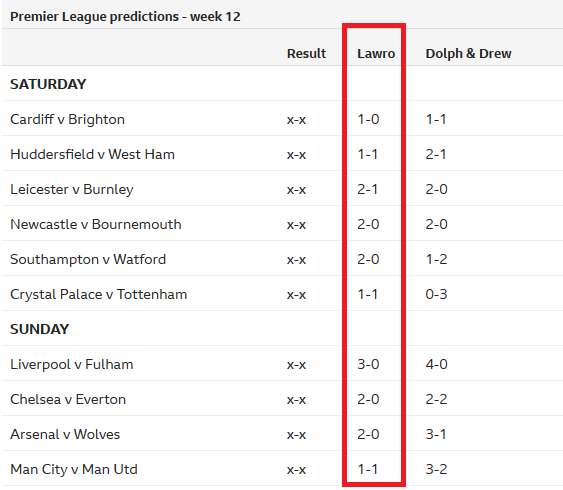The image size is (563, 490).
Task: Click the x-x result for Cardiff v Brighton
Action: click(296, 120)
